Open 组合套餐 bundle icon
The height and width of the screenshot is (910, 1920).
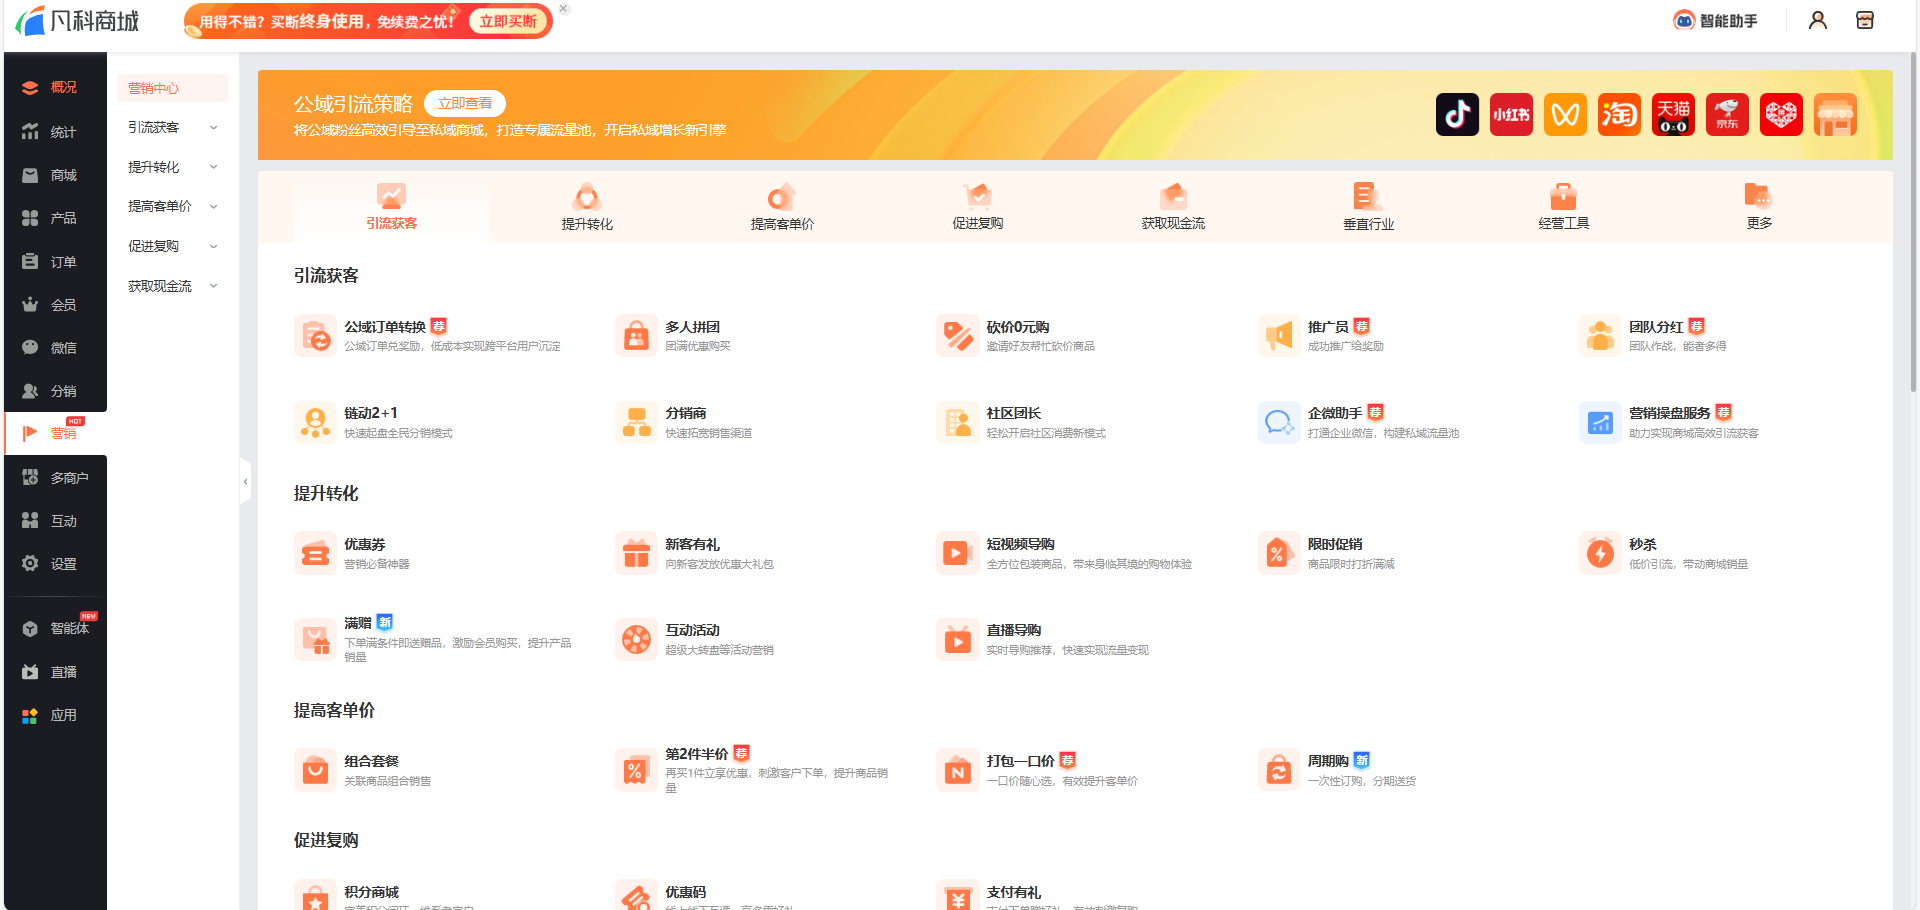click(315, 770)
